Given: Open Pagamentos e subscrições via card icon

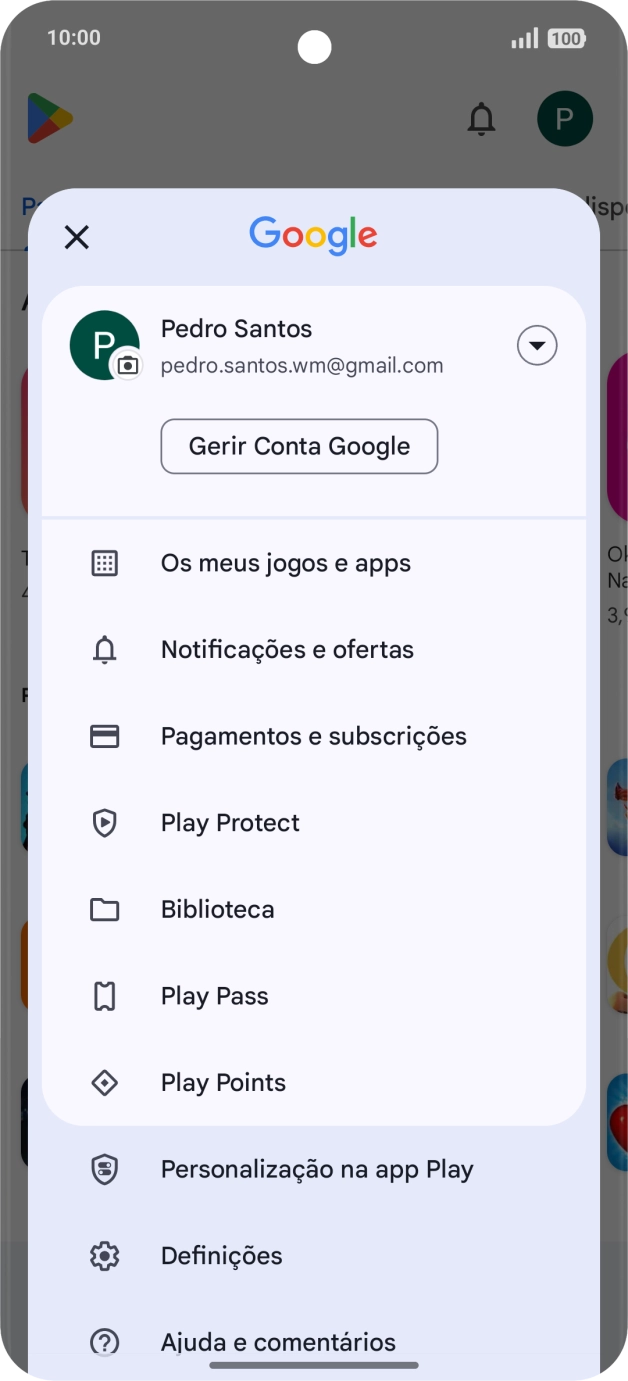Looking at the screenshot, I should click(x=105, y=735).
